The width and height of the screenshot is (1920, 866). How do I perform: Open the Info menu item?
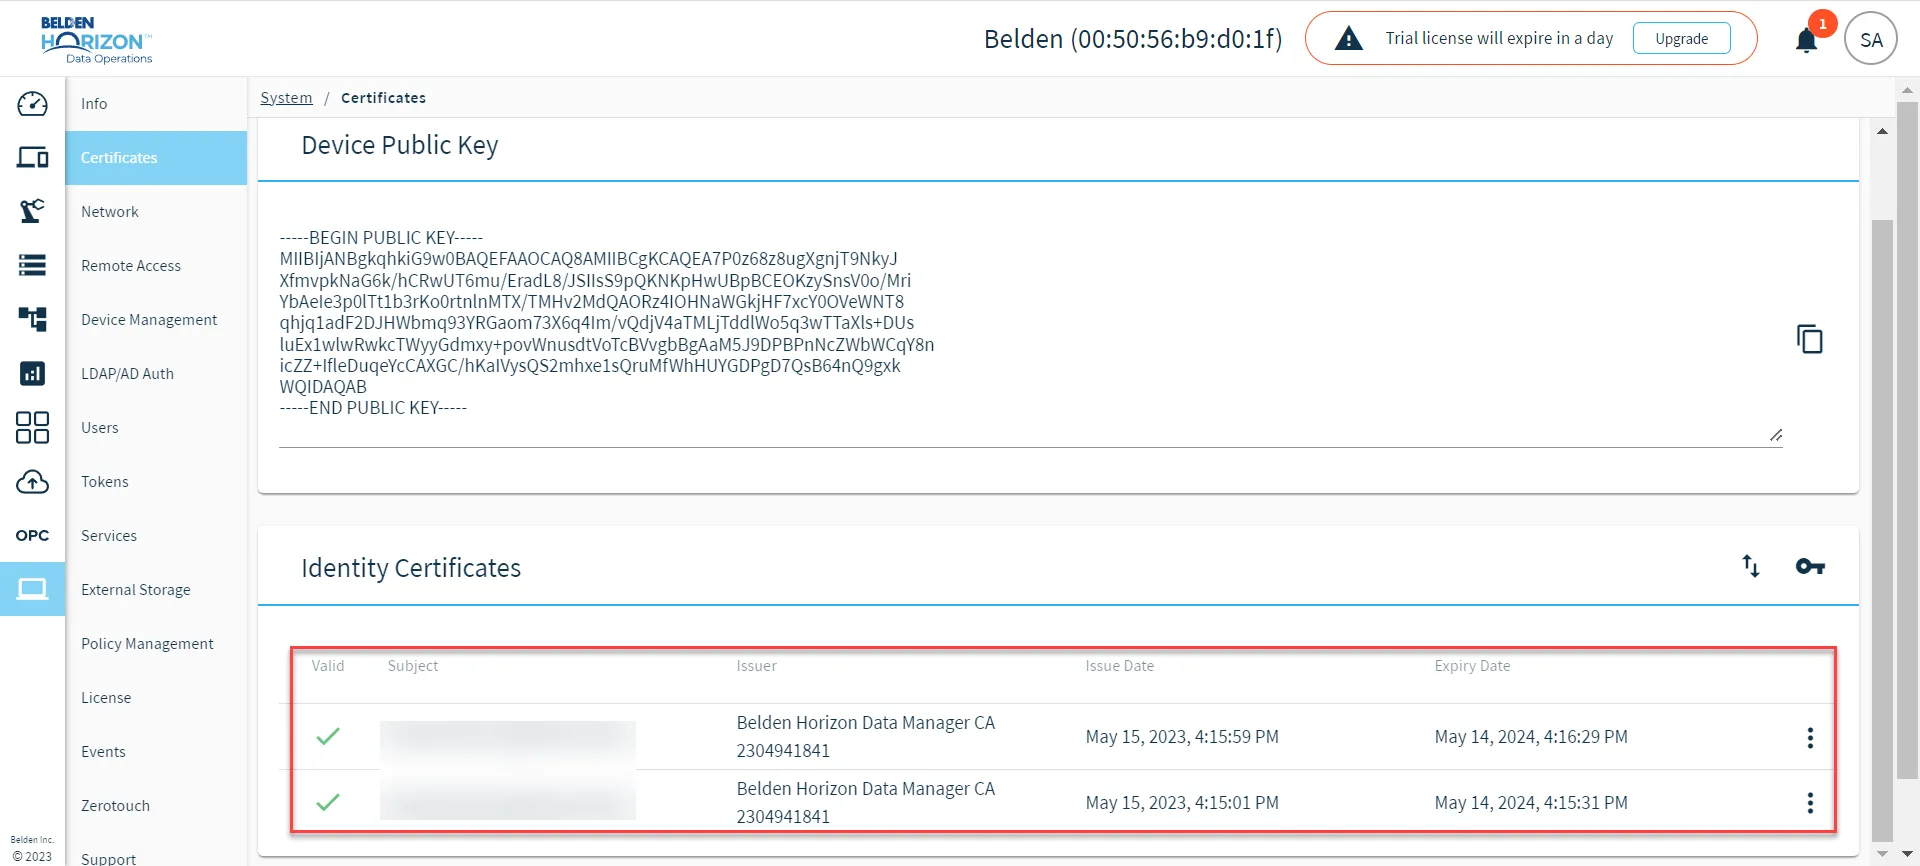(156, 103)
